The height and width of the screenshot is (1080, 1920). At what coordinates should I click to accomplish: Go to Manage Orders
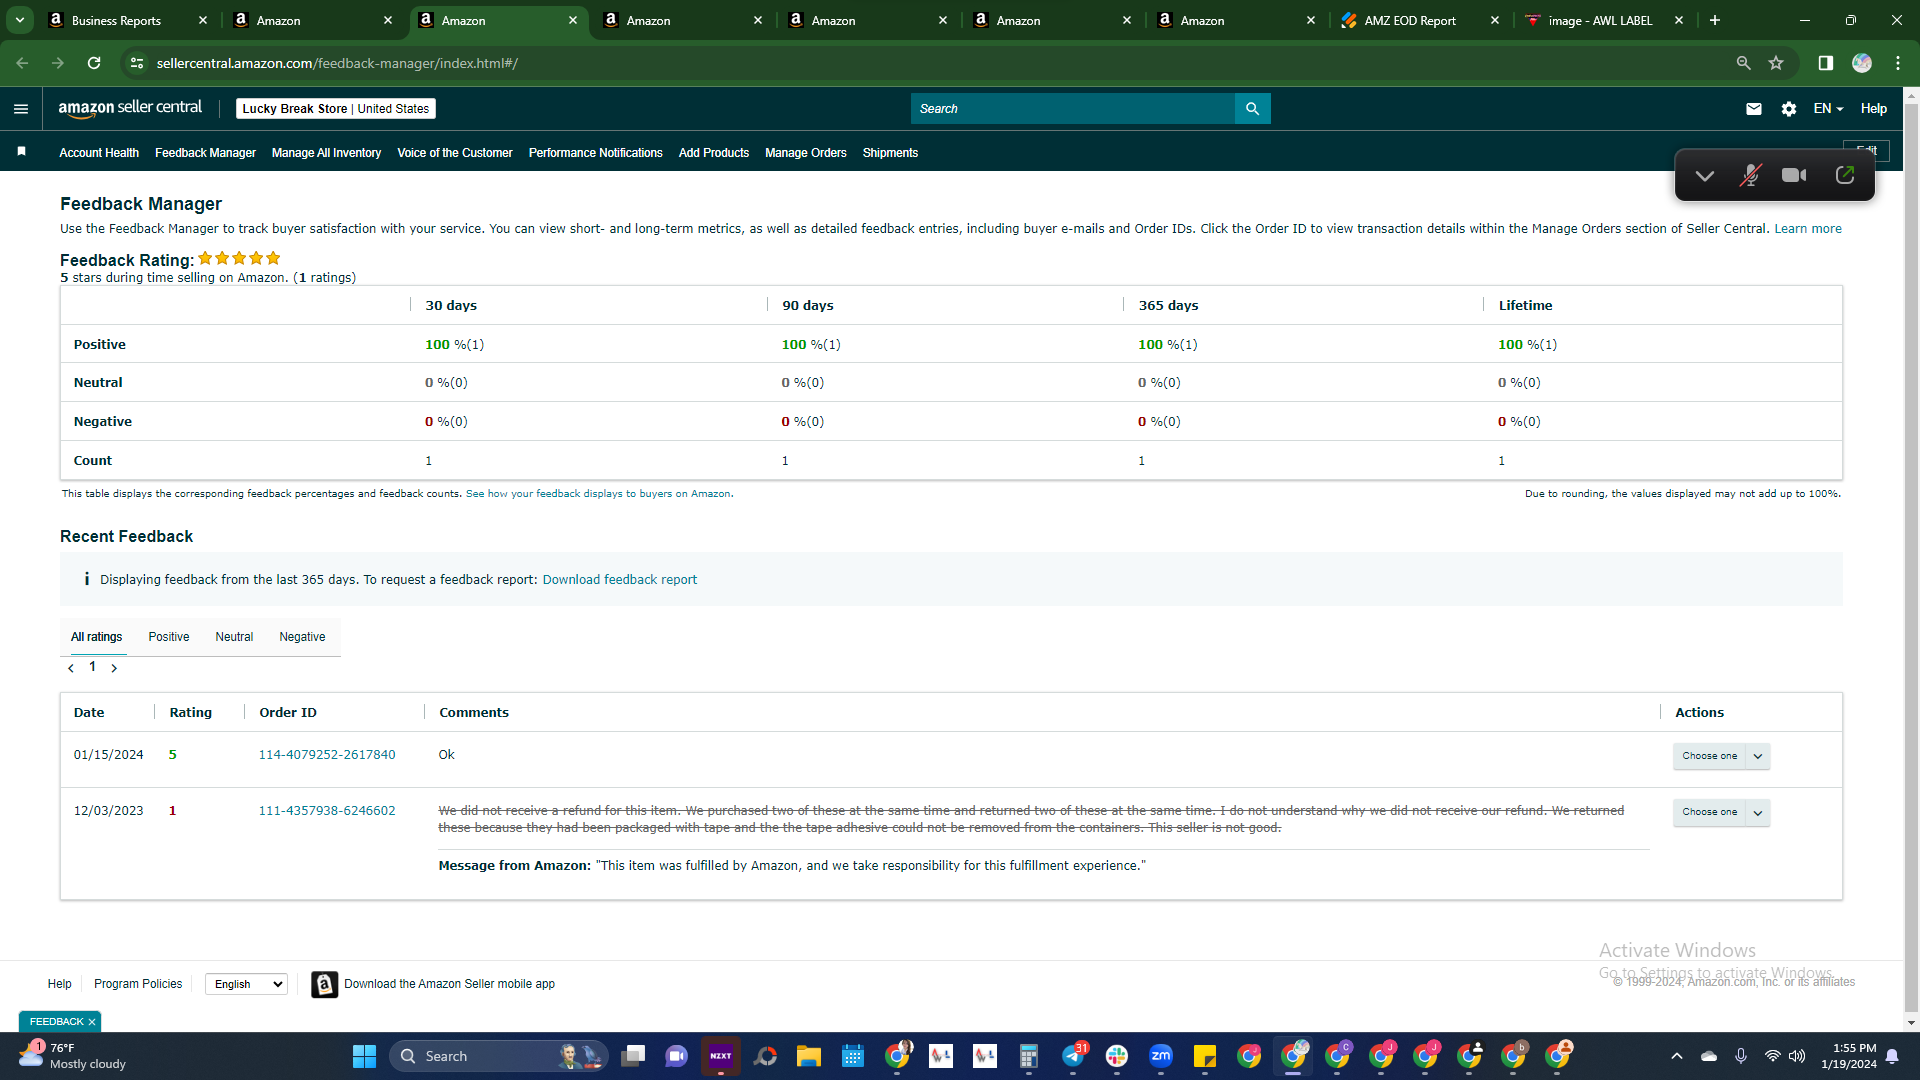806,153
